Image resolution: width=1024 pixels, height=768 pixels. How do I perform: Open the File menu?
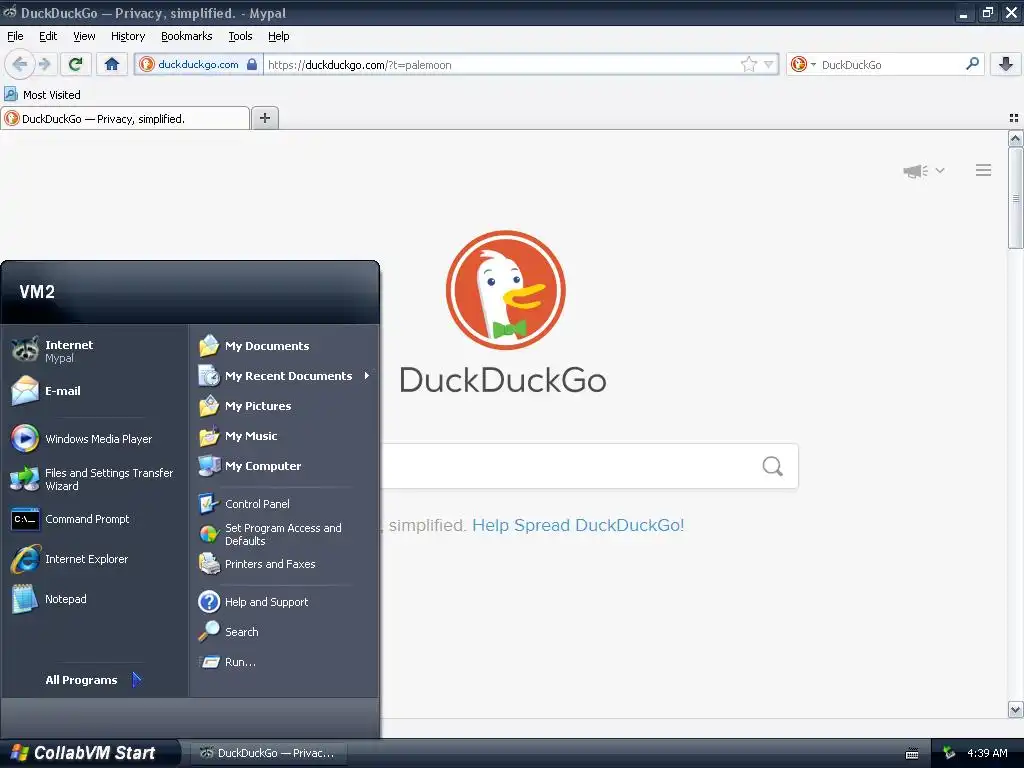coord(15,36)
